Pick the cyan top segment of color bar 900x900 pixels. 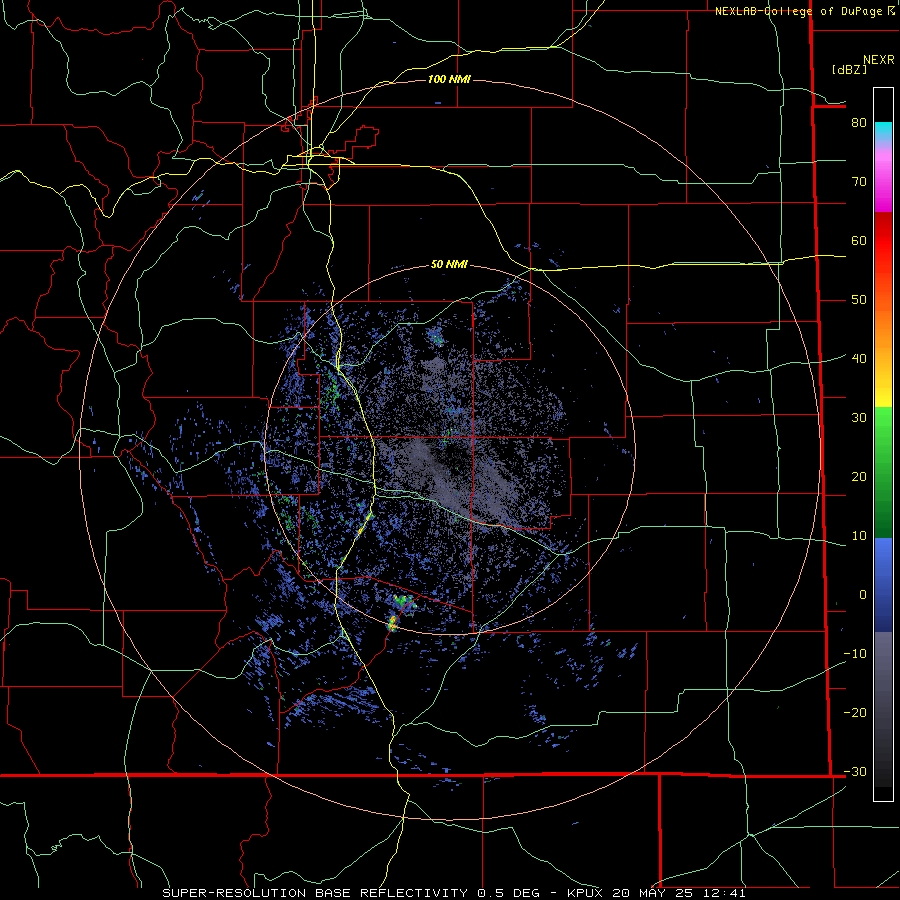[883, 131]
